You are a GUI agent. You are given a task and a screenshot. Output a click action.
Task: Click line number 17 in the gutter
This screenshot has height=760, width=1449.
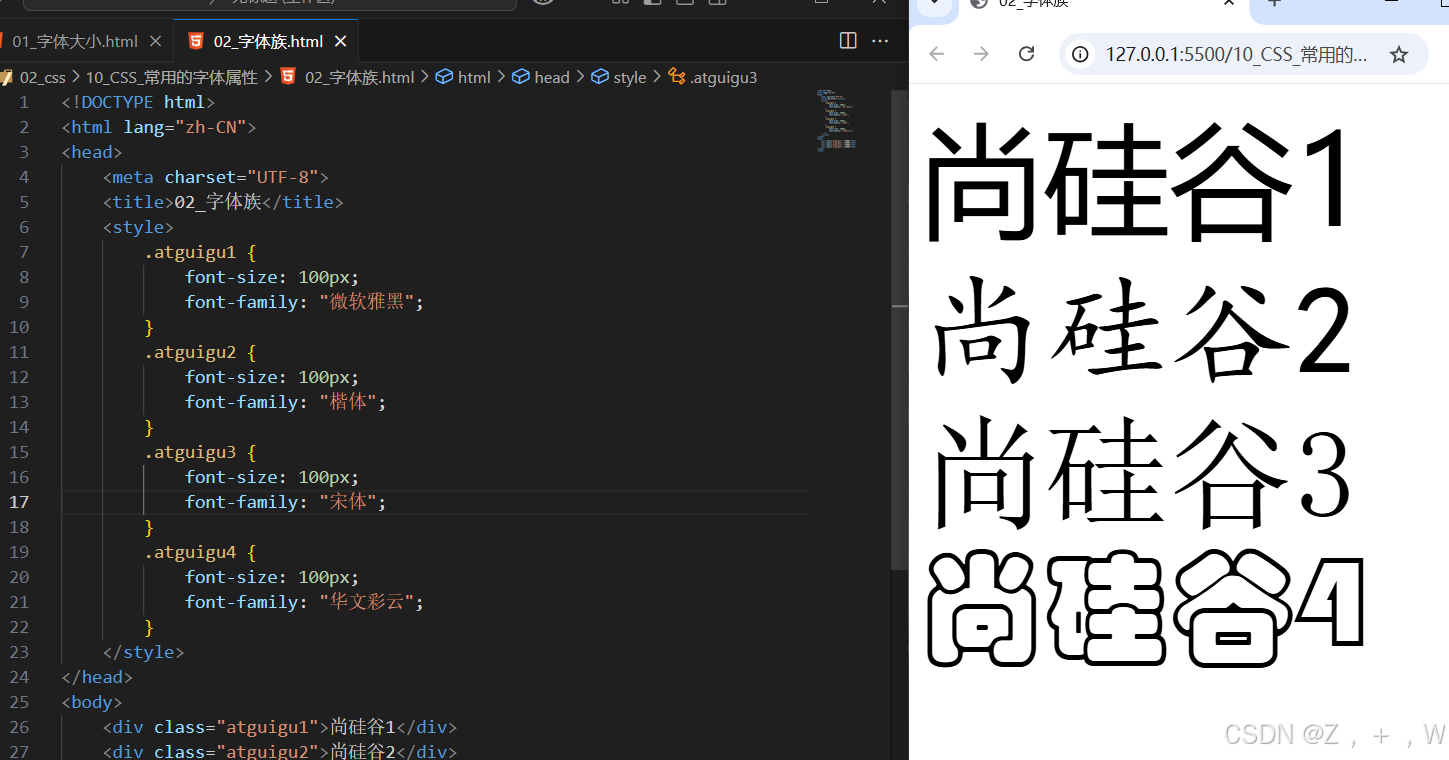18,502
